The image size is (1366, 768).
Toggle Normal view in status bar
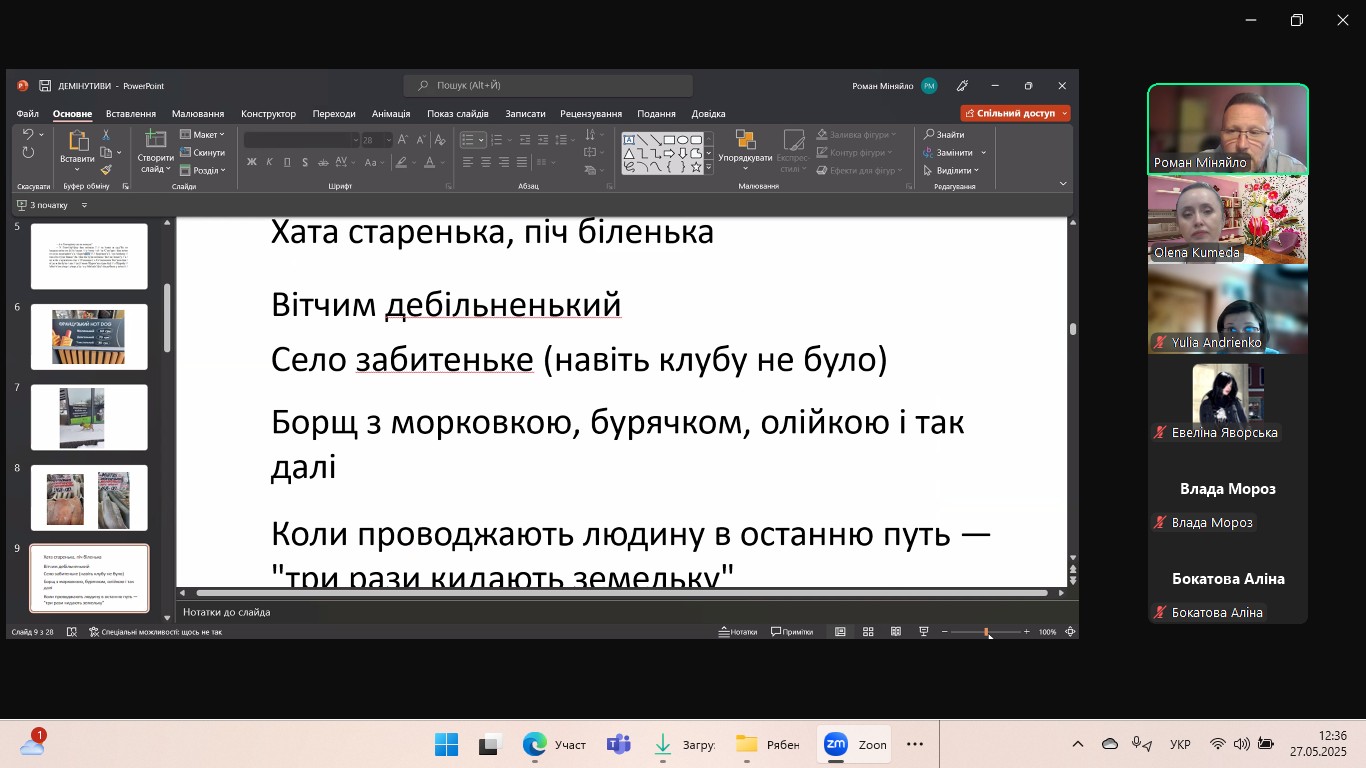click(x=840, y=632)
